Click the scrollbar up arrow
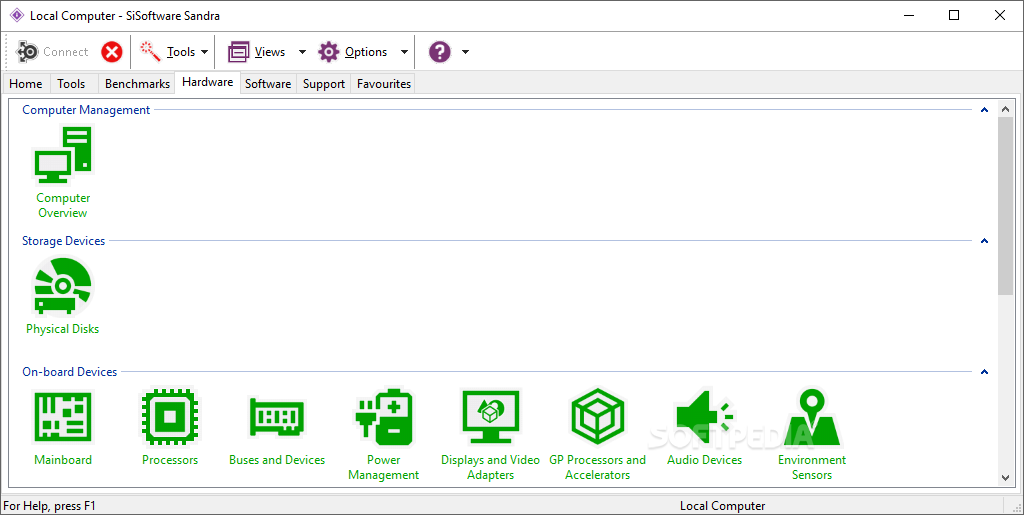This screenshot has width=1024, height=515. pyautogui.click(x=1006, y=110)
